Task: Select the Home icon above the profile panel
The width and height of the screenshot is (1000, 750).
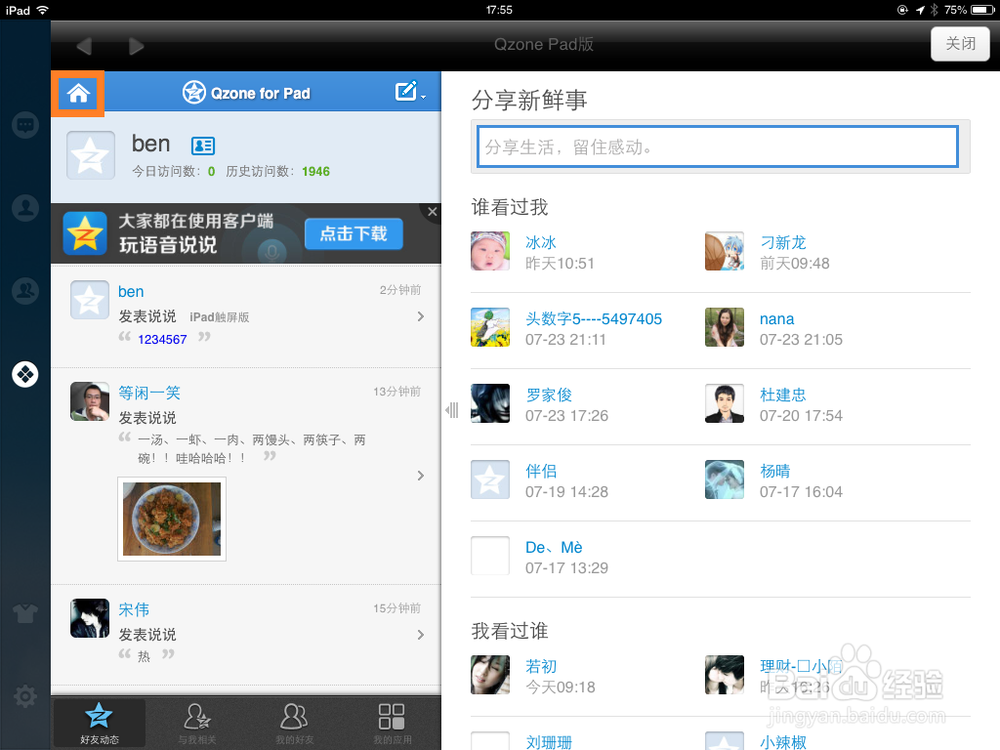Action: tap(78, 92)
